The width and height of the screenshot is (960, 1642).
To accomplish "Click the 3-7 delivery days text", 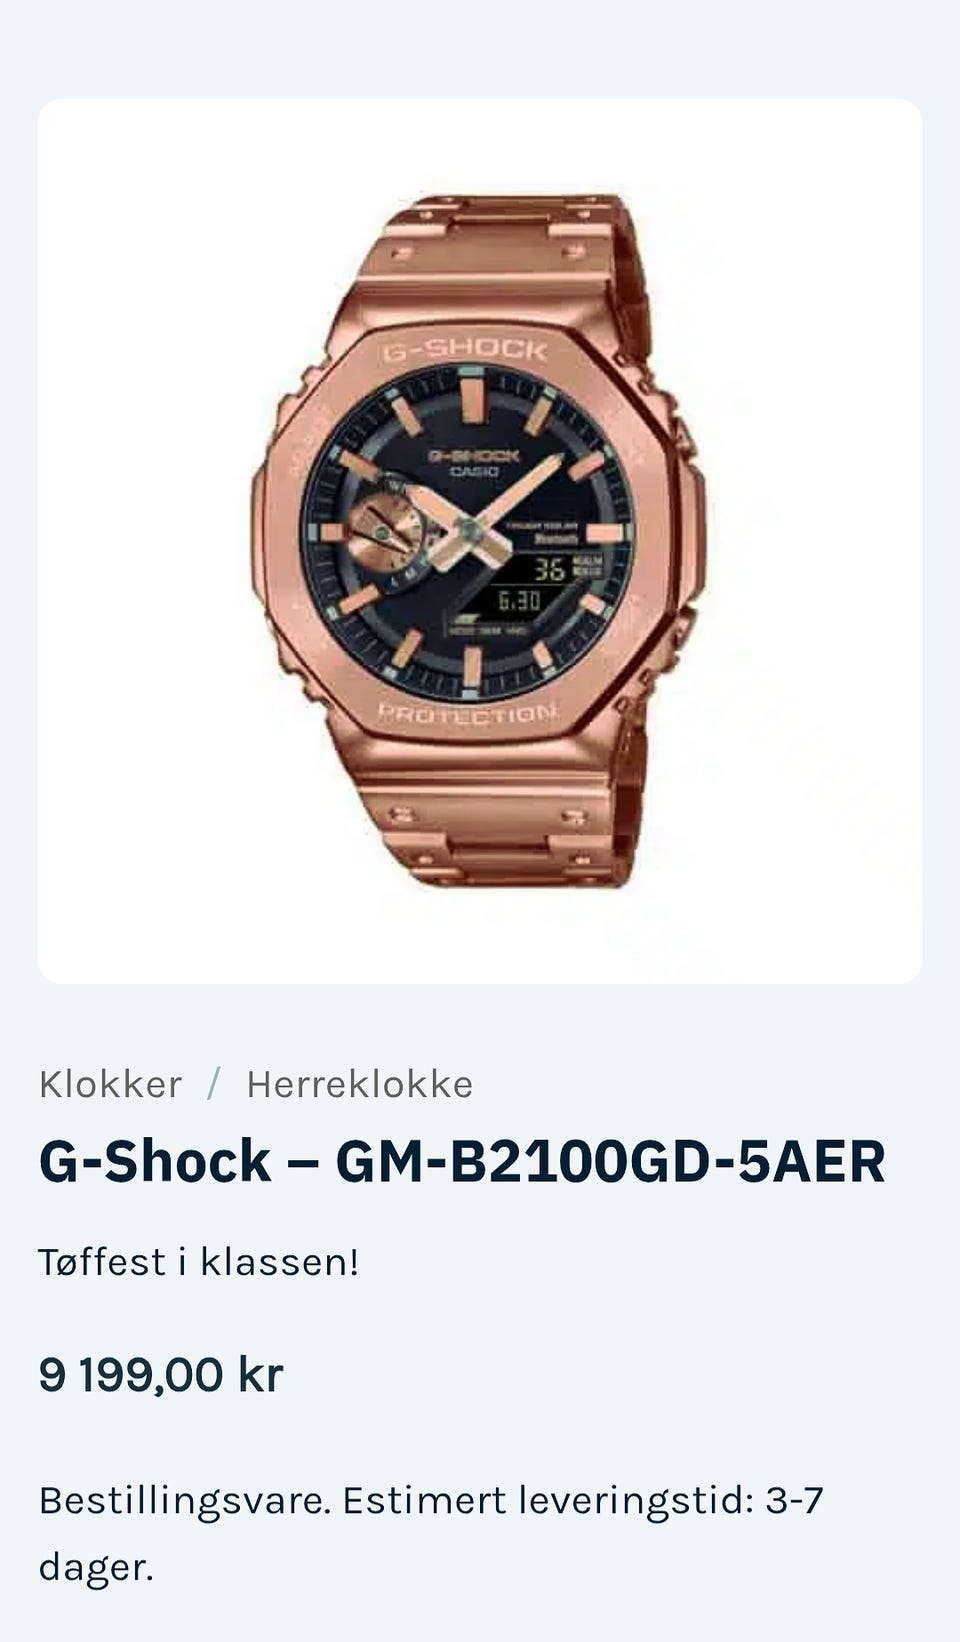I will 794,1500.
